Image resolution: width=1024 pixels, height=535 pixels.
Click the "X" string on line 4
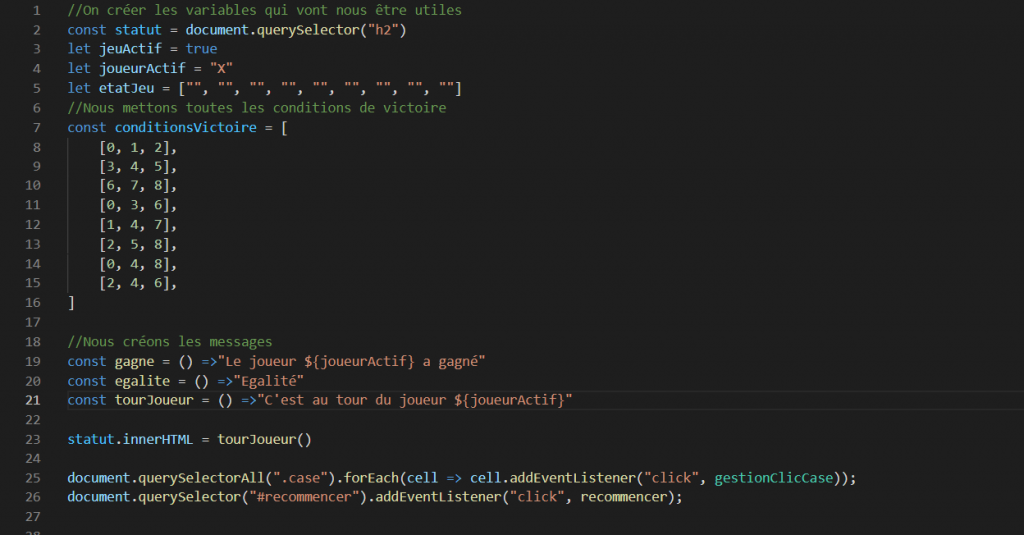[221, 69]
